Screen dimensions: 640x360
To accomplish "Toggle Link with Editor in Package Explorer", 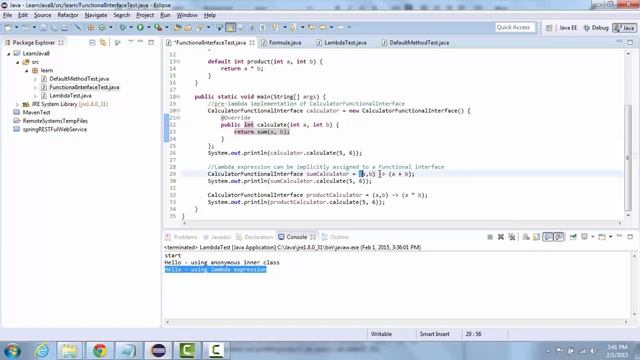I will click(103, 42).
